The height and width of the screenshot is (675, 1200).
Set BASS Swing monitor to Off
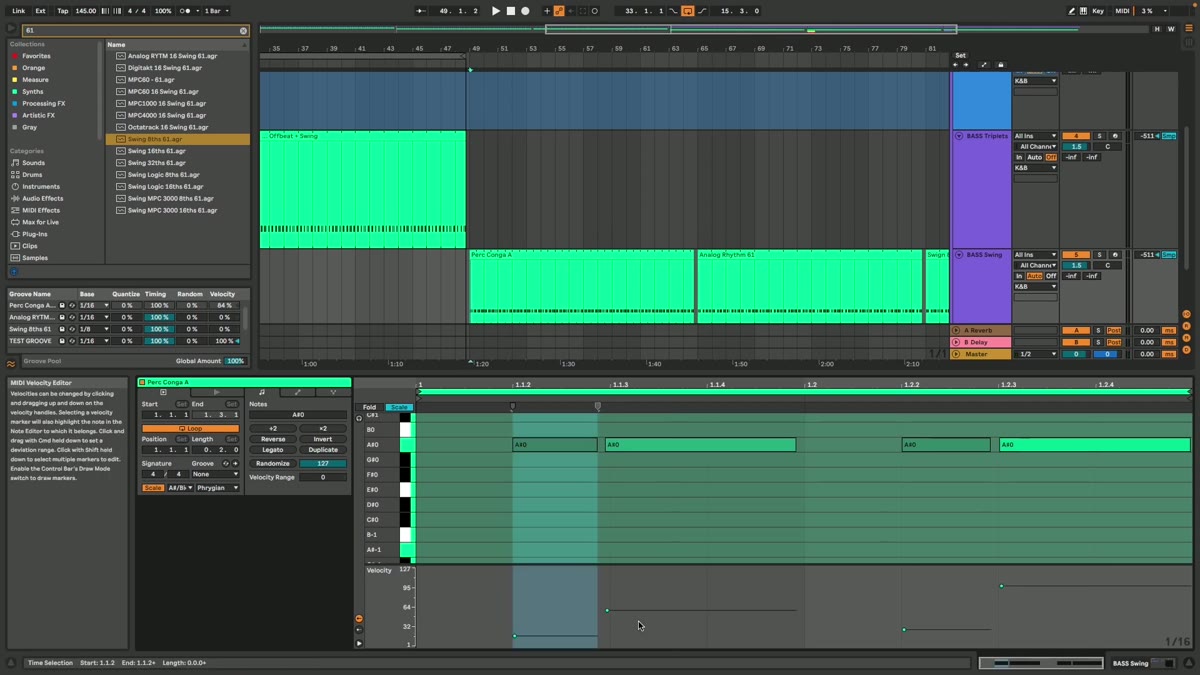tap(1051, 276)
